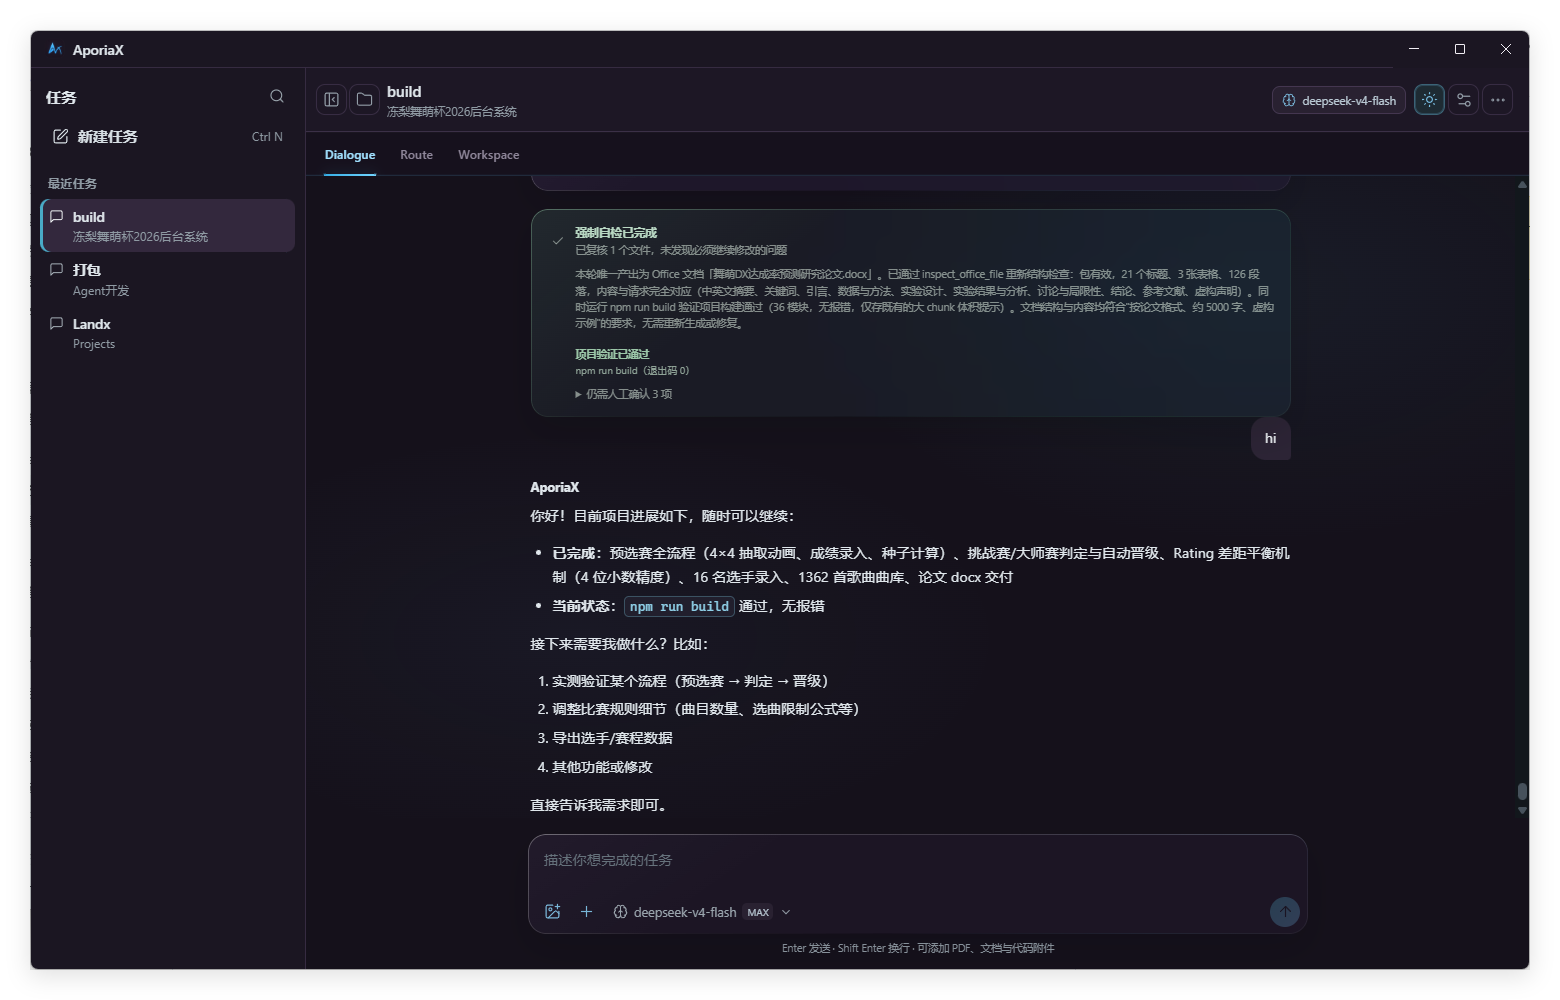This screenshot has height=1000, width=1560.
Task: Focus the task description input field
Action: point(917,860)
